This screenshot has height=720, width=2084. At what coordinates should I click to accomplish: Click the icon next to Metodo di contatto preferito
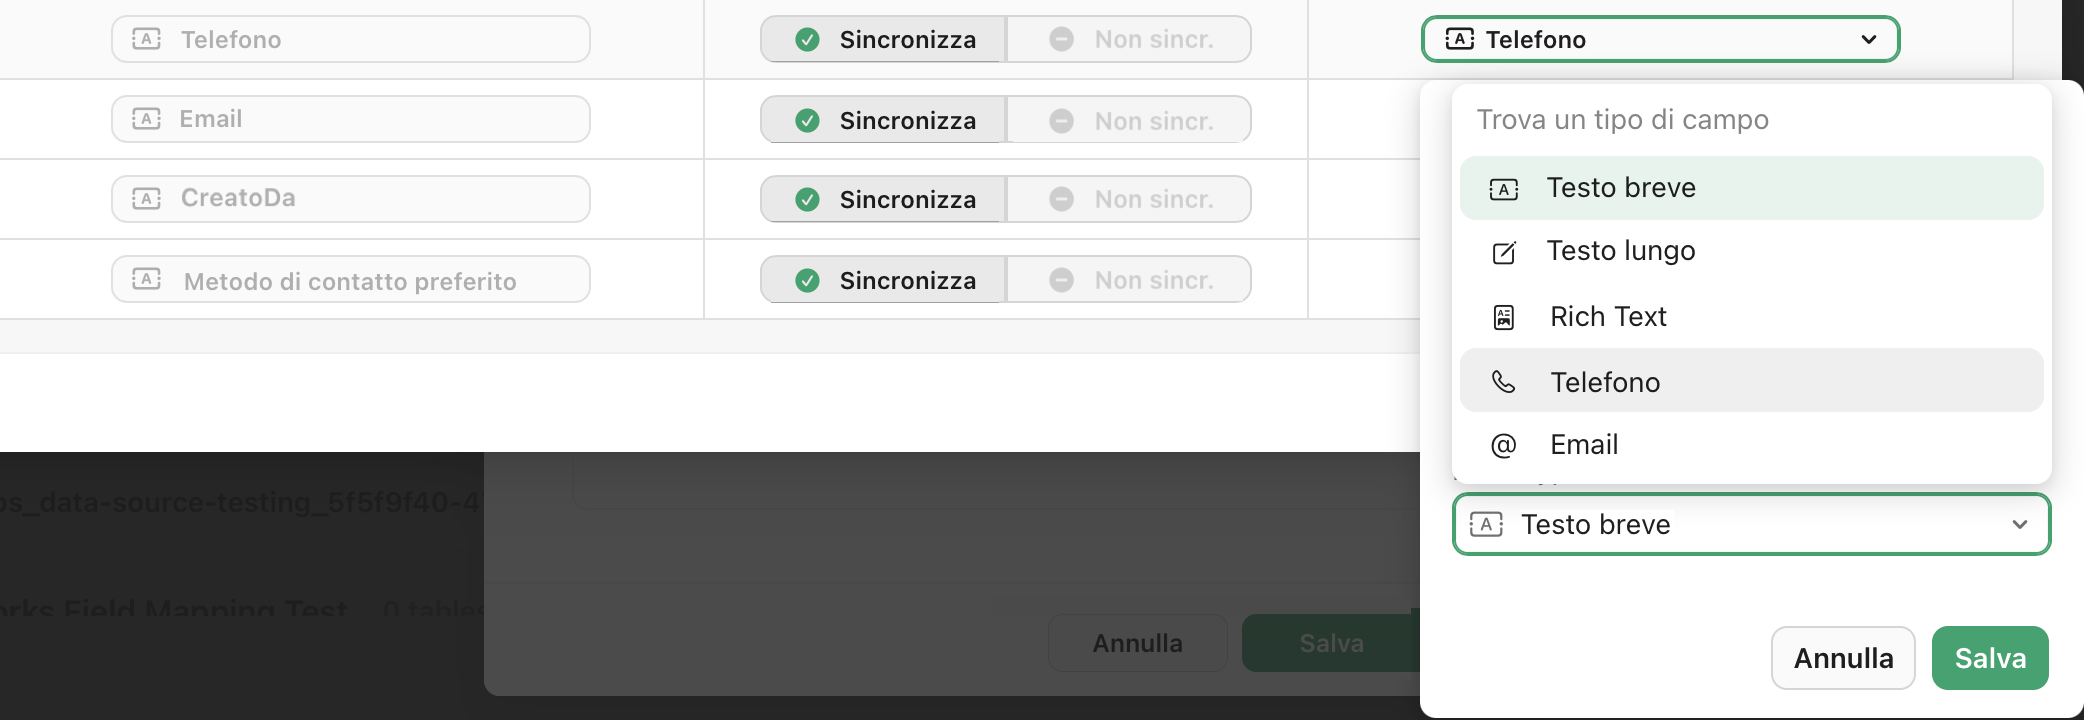pyautogui.click(x=147, y=279)
